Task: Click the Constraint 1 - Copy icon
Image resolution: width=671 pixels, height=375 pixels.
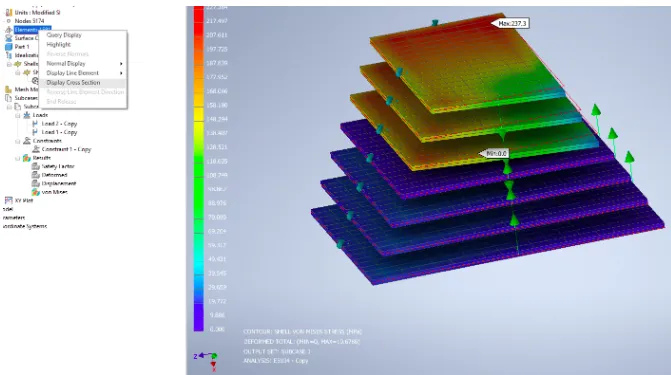Action: click(36, 149)
